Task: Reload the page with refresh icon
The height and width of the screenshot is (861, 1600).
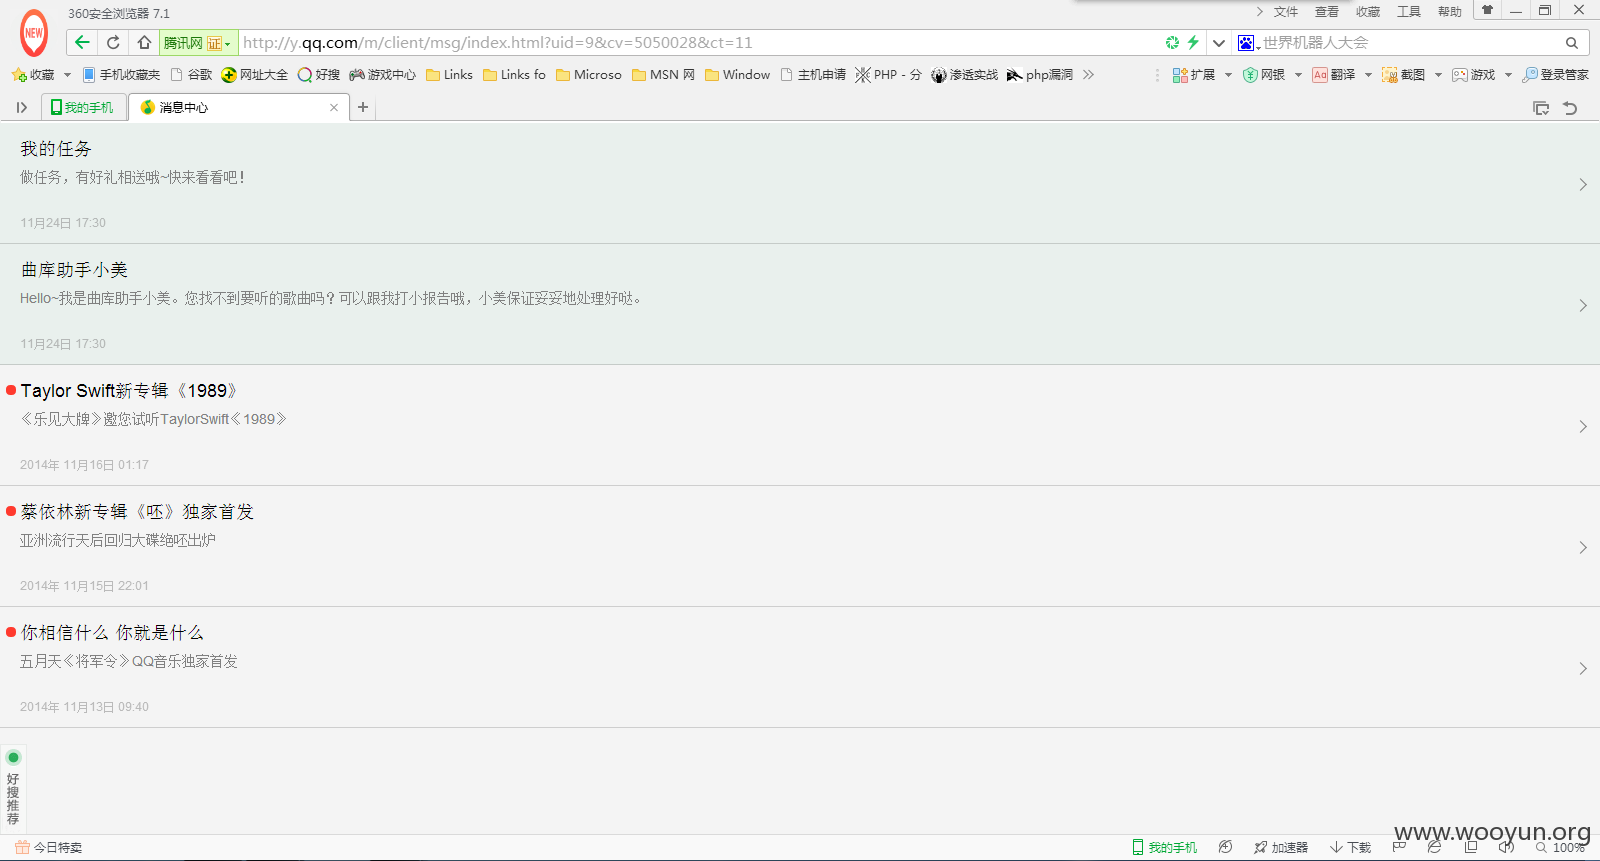Action: coord(113,42)
